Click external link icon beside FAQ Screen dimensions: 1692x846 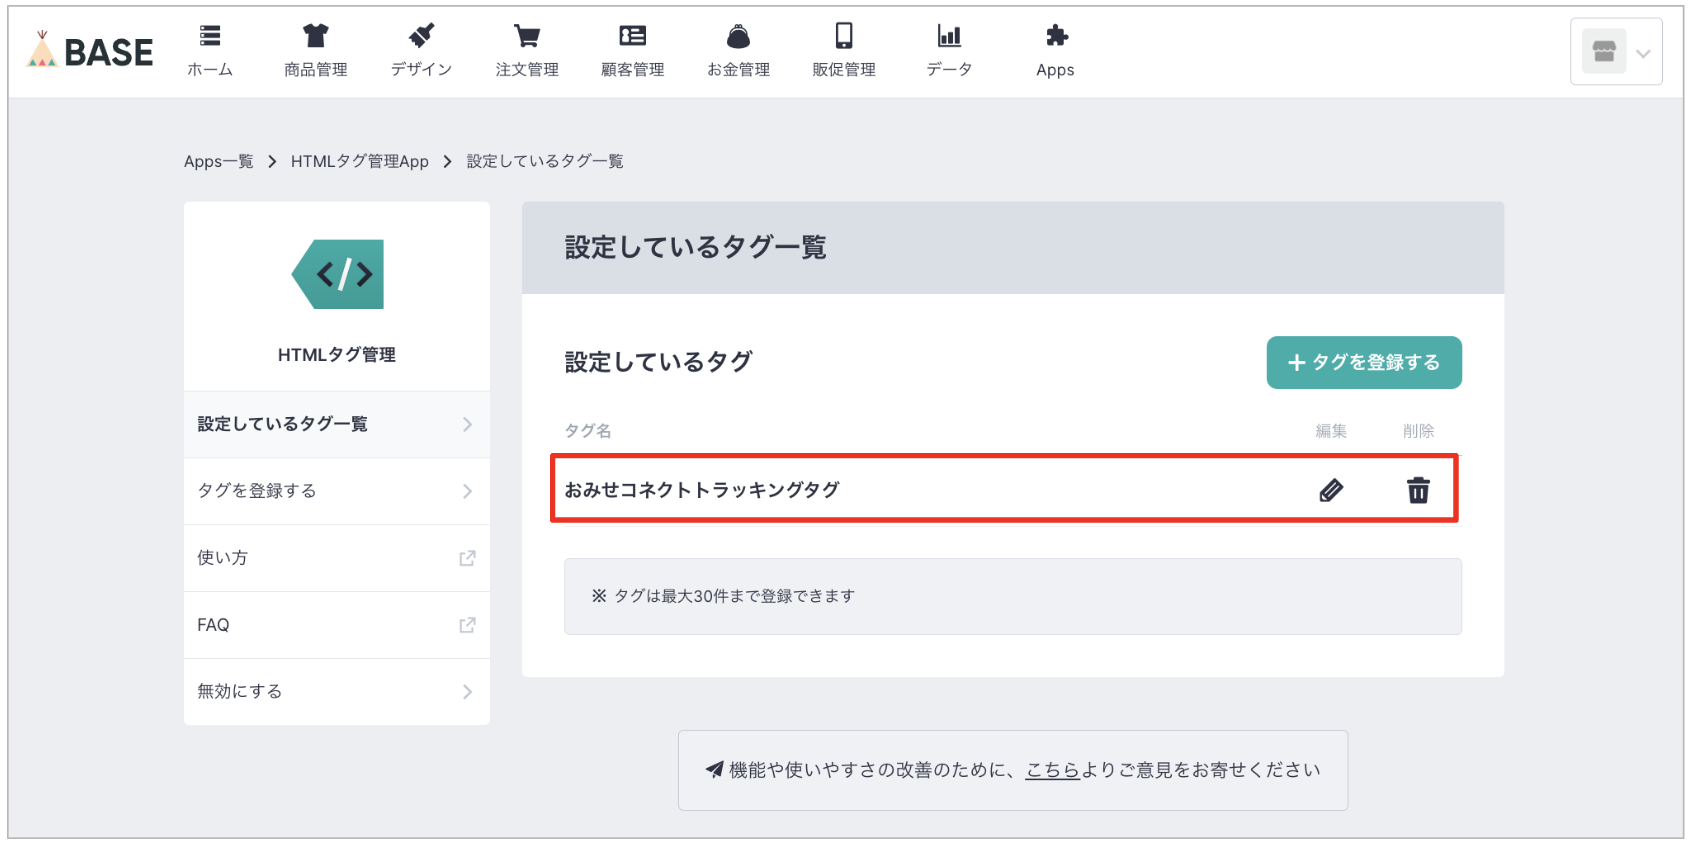click(467, 625)
